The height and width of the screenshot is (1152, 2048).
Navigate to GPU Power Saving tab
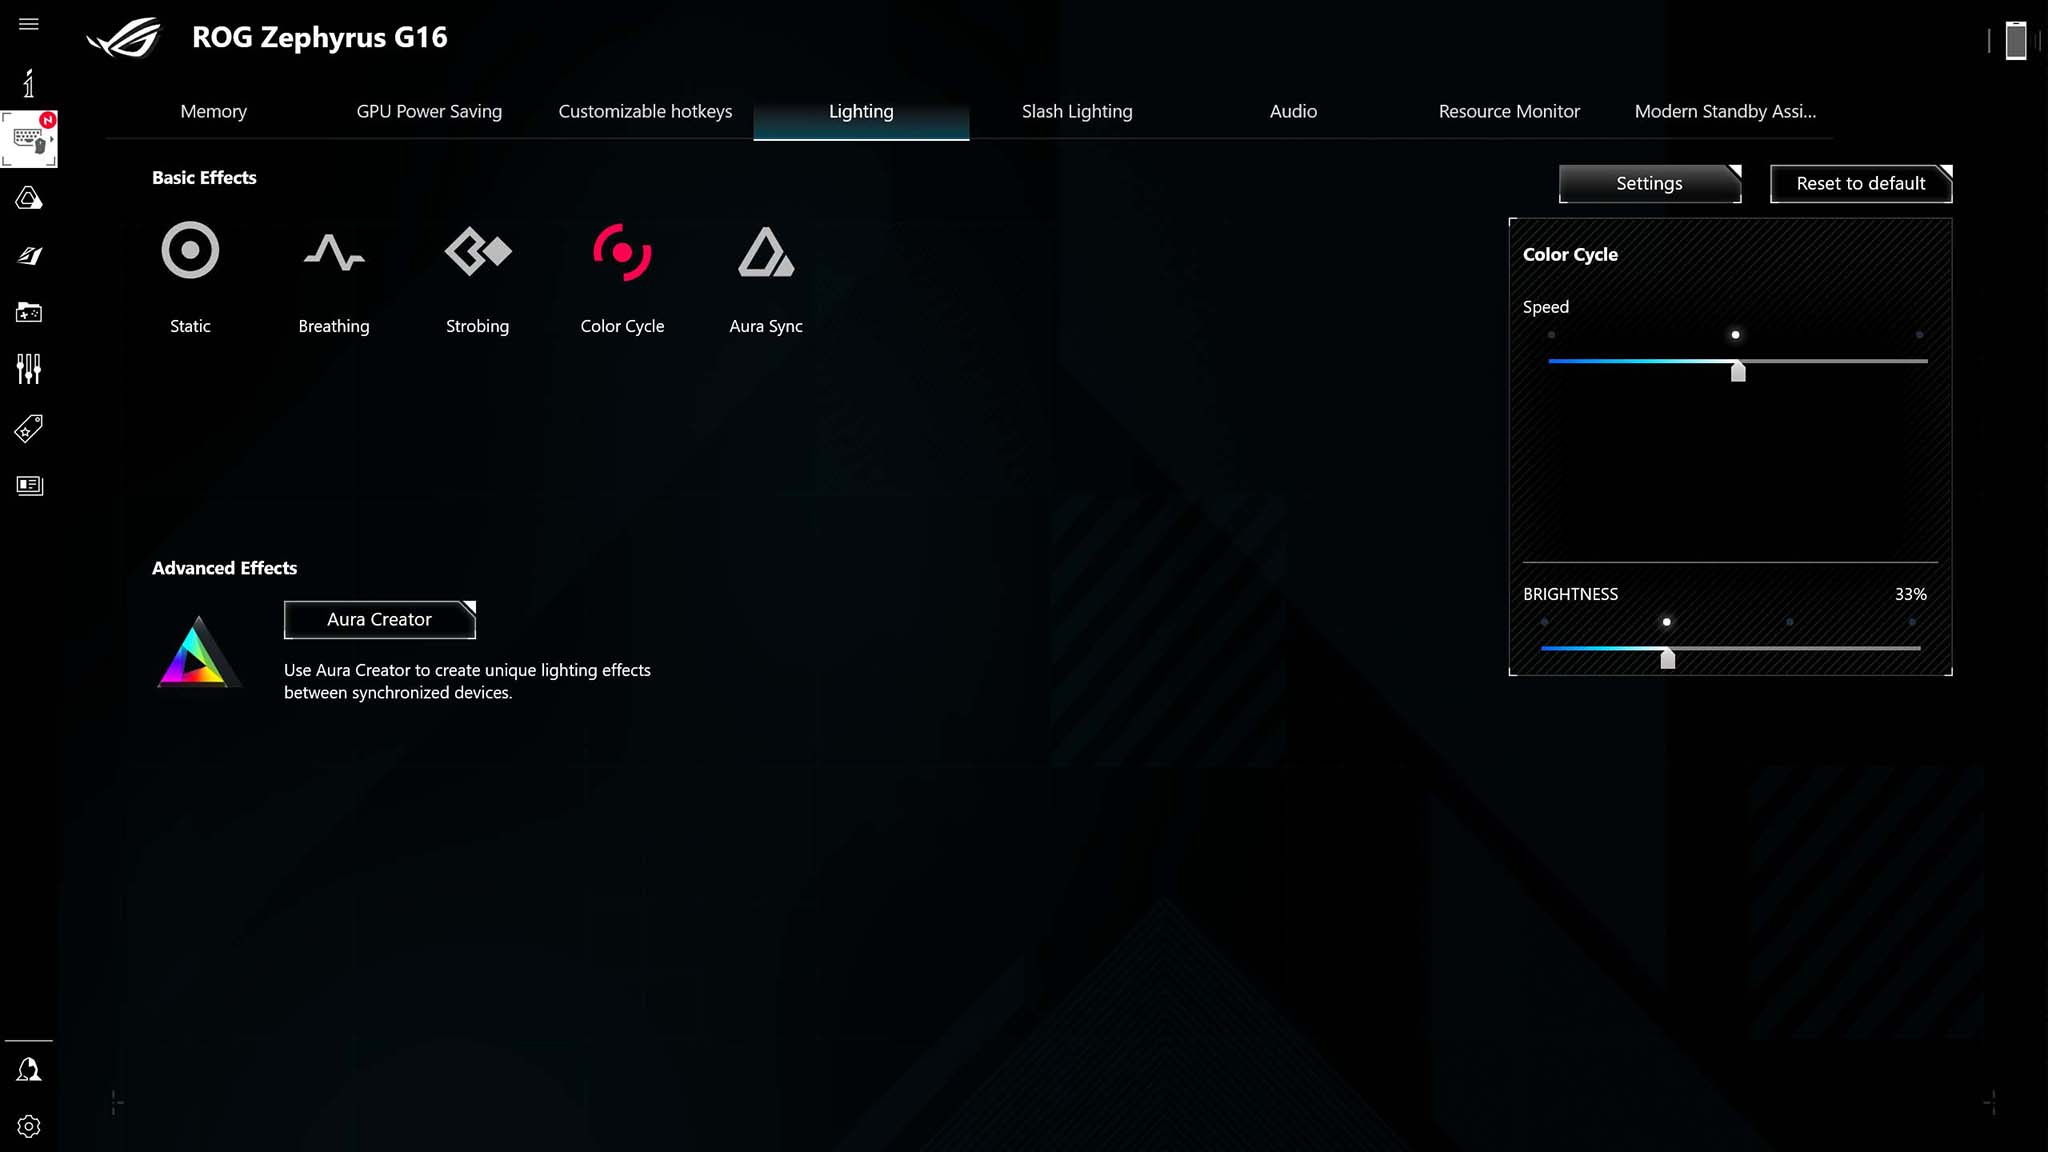point(429,111)
